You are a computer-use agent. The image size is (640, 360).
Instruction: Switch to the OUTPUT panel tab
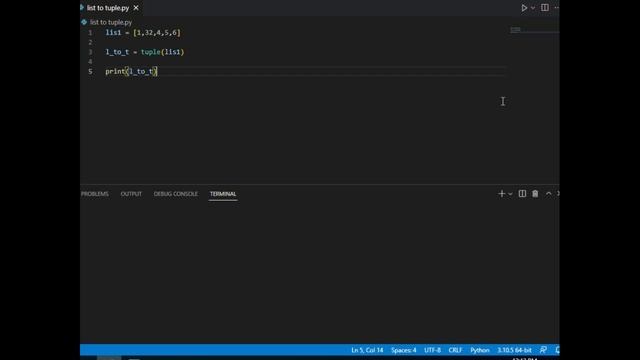point(131,194)
